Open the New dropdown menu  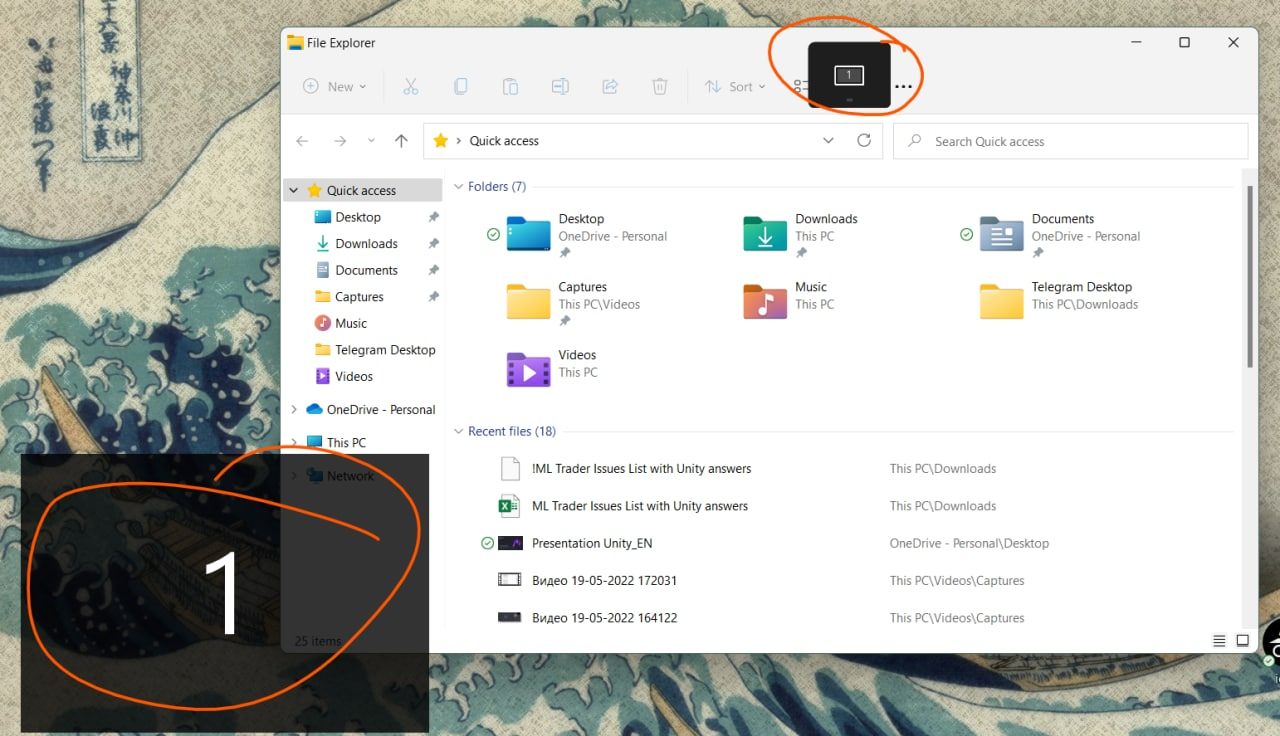click(335, 87)
